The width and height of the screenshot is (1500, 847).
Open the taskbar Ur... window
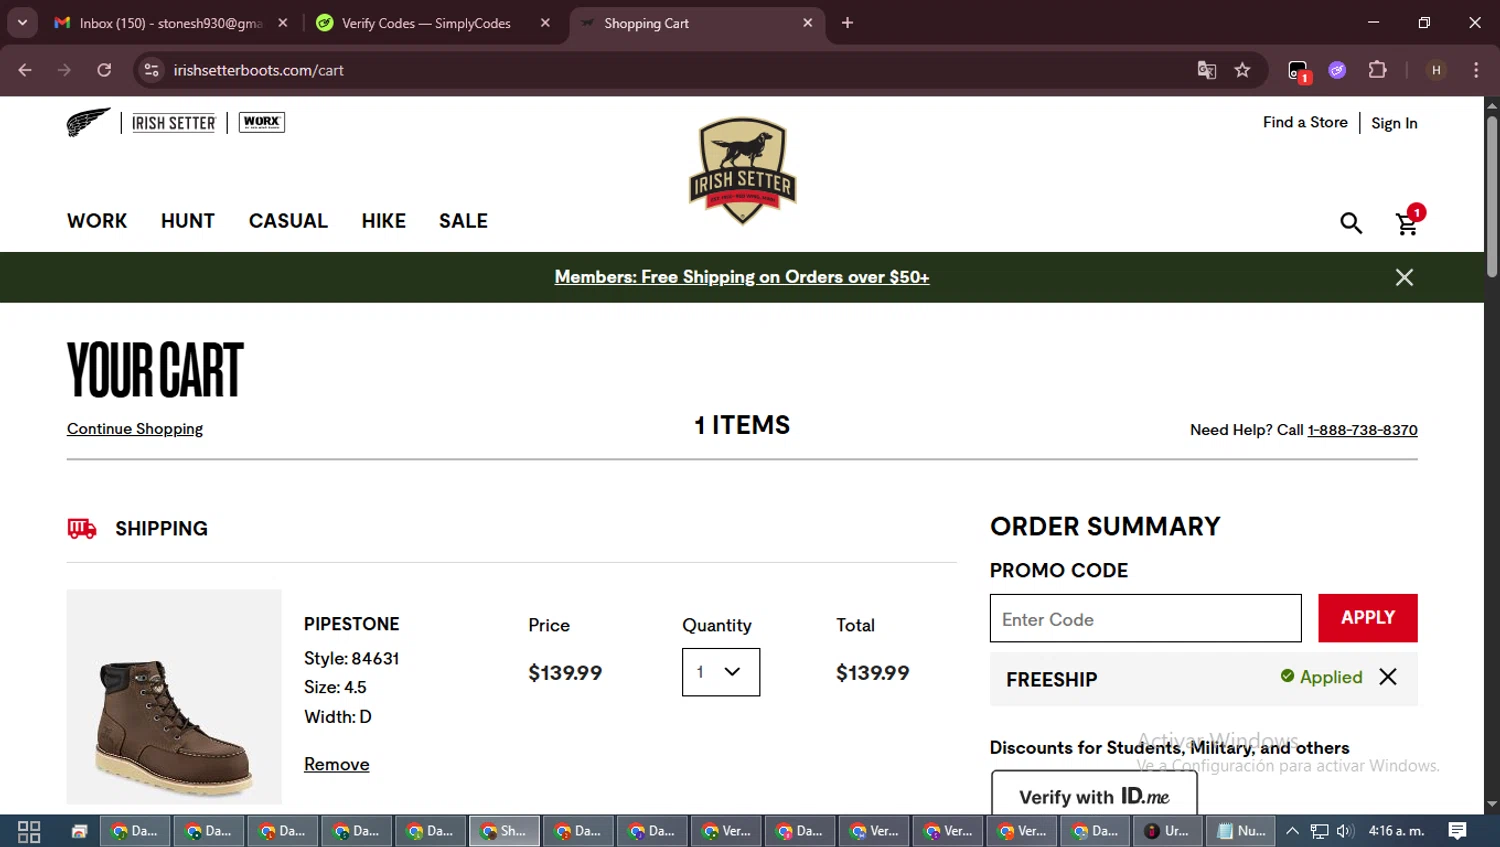pos(1168,831)
